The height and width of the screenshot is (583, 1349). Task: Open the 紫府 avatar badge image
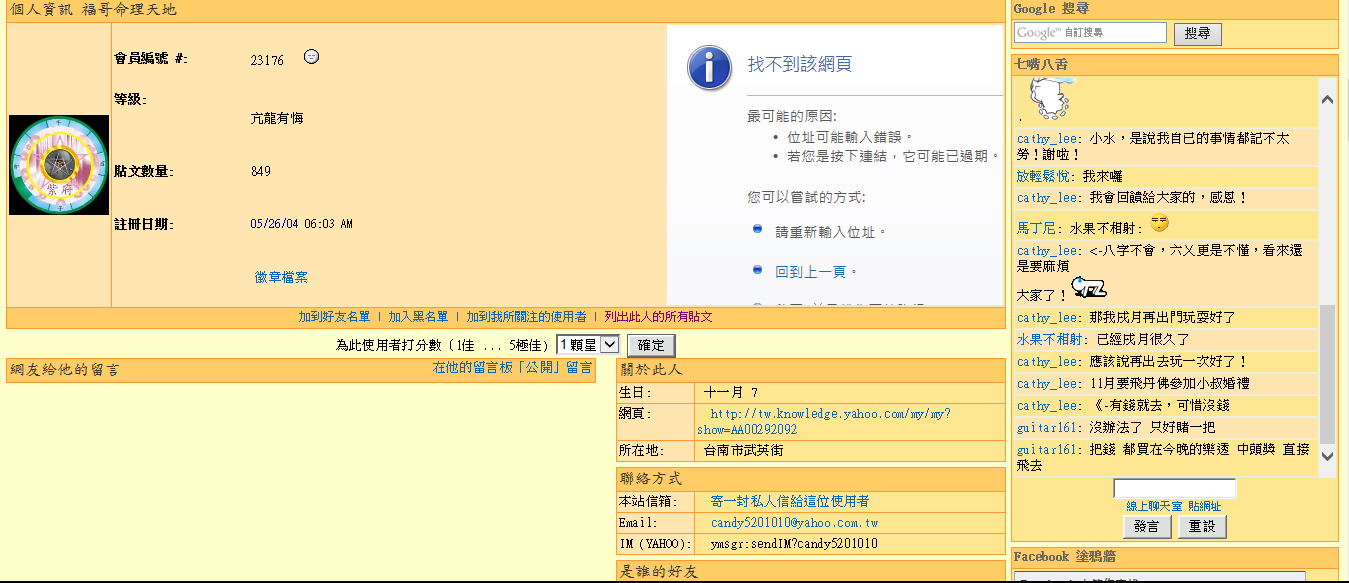58,164
